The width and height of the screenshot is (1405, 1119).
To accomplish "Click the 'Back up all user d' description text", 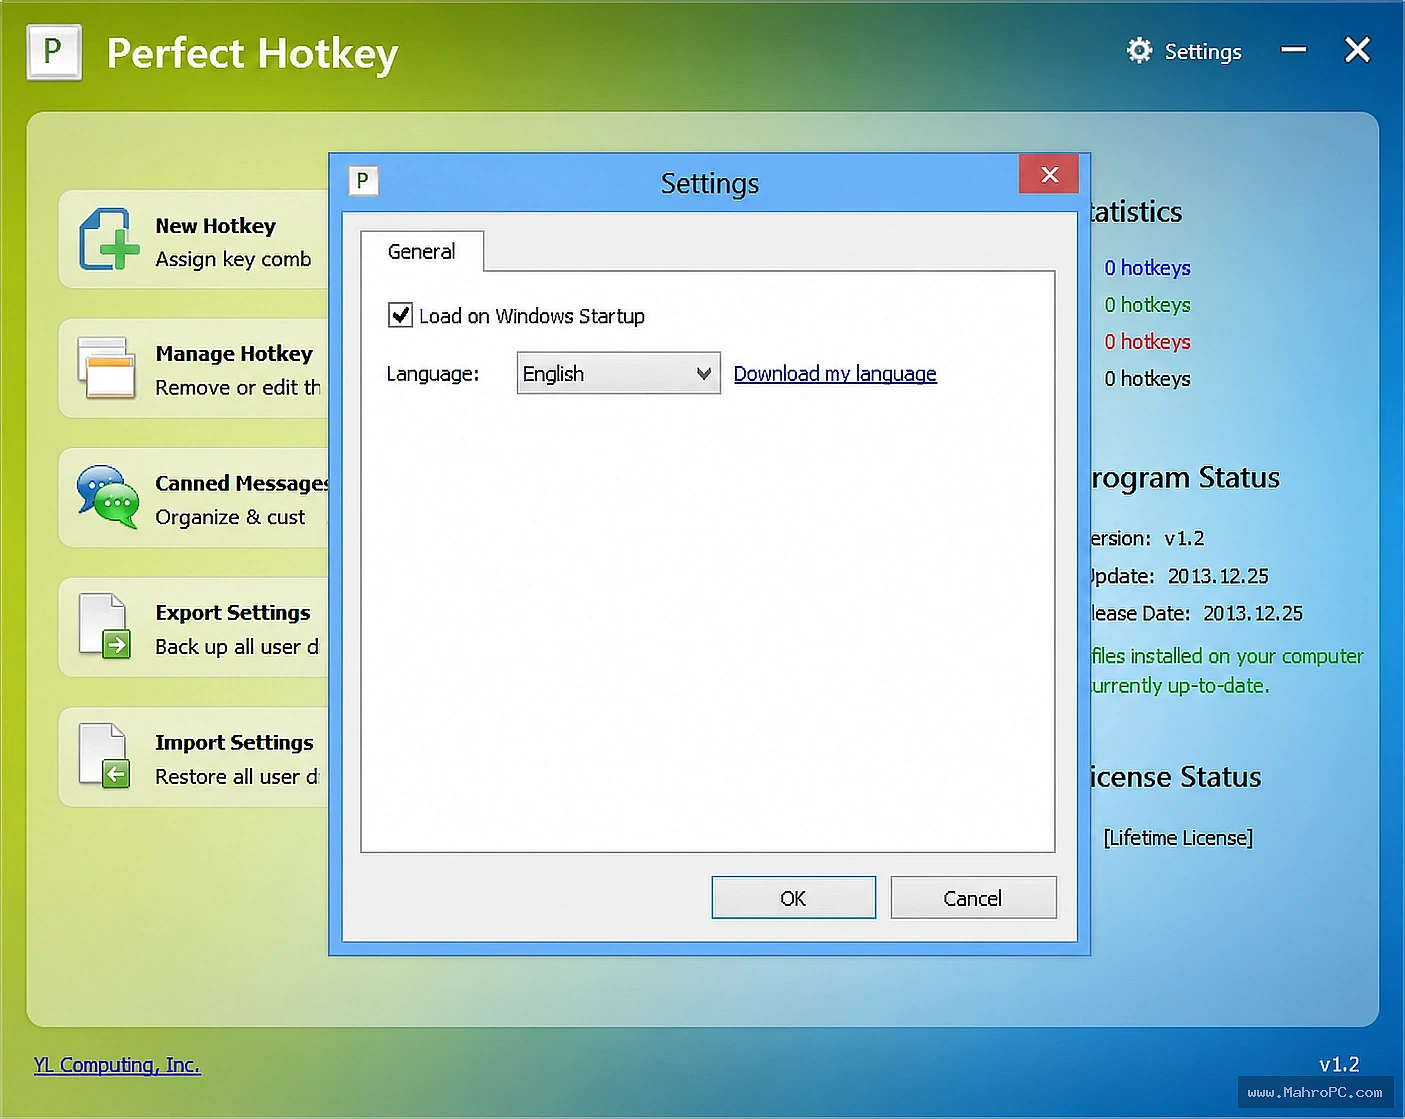I will tap(237, 647).
